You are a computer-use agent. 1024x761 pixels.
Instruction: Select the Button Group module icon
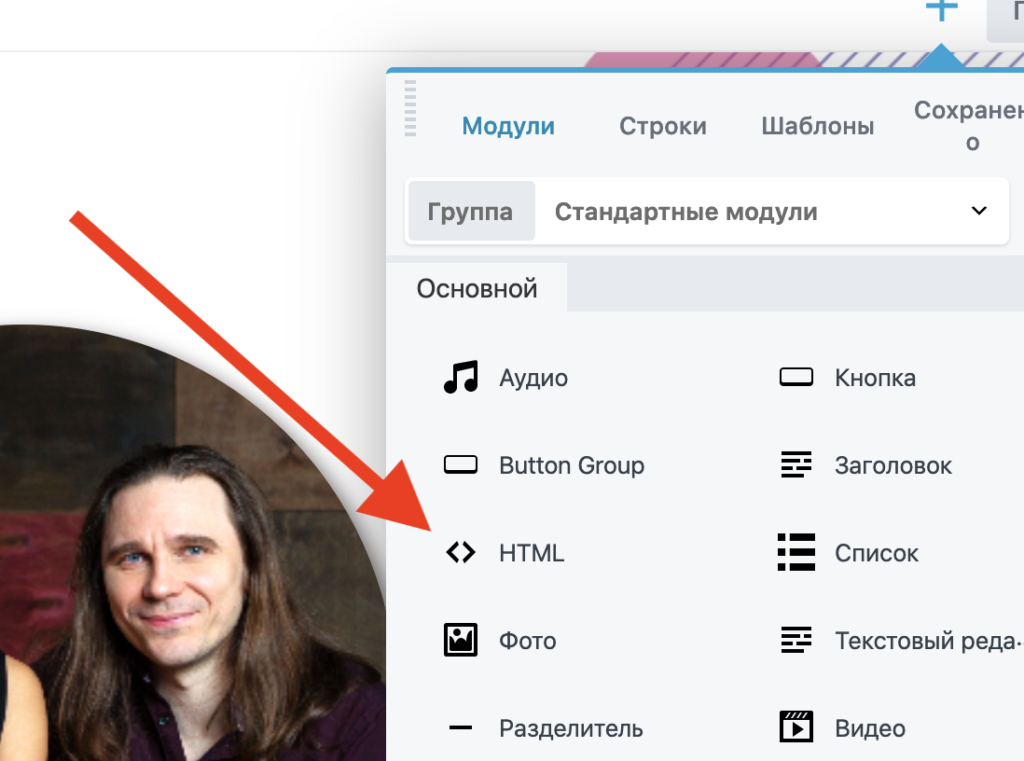(x=461, y=465)
